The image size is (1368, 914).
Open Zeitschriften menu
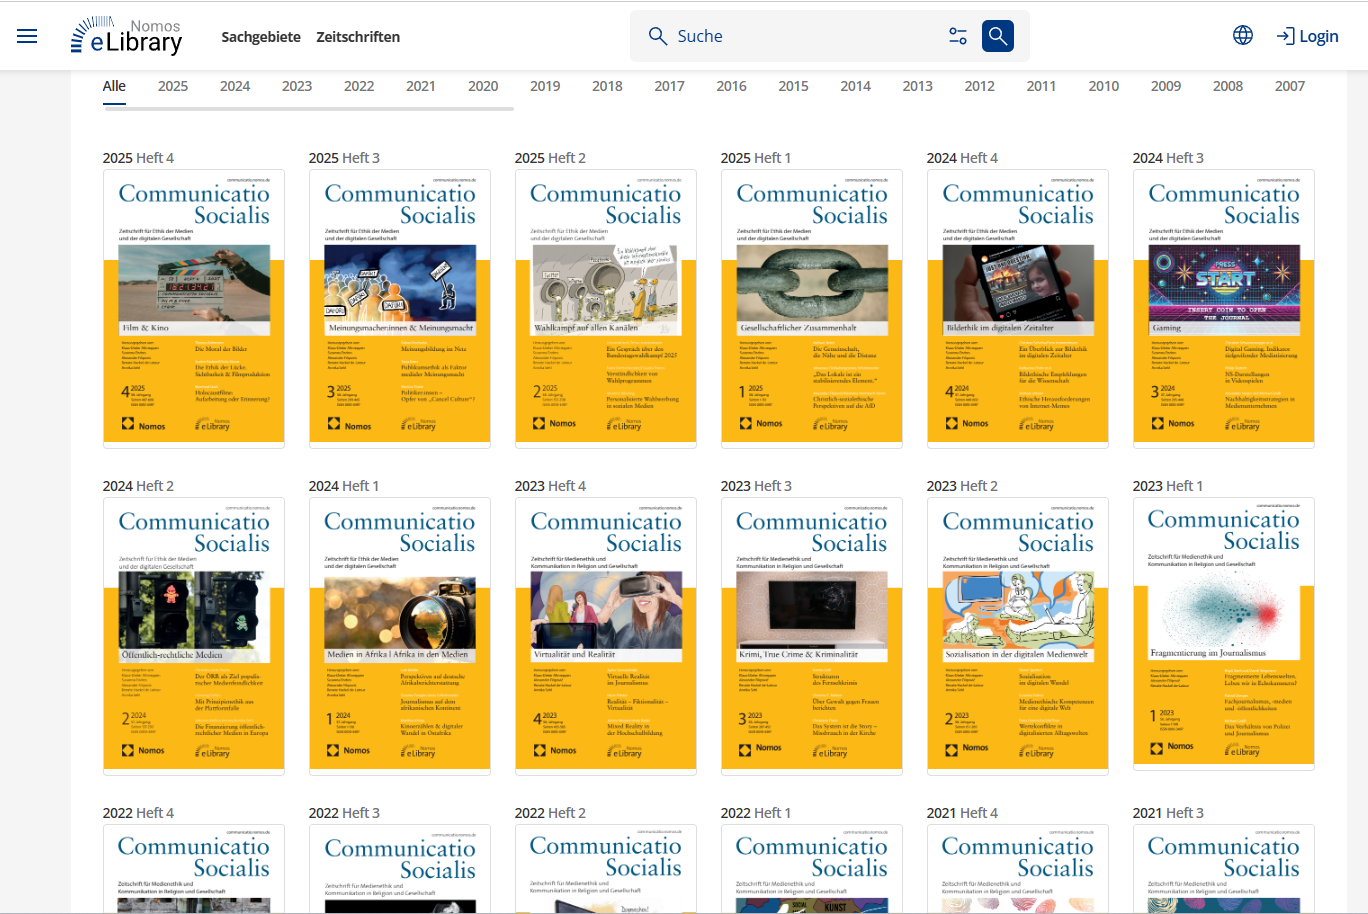click(358, 37)
